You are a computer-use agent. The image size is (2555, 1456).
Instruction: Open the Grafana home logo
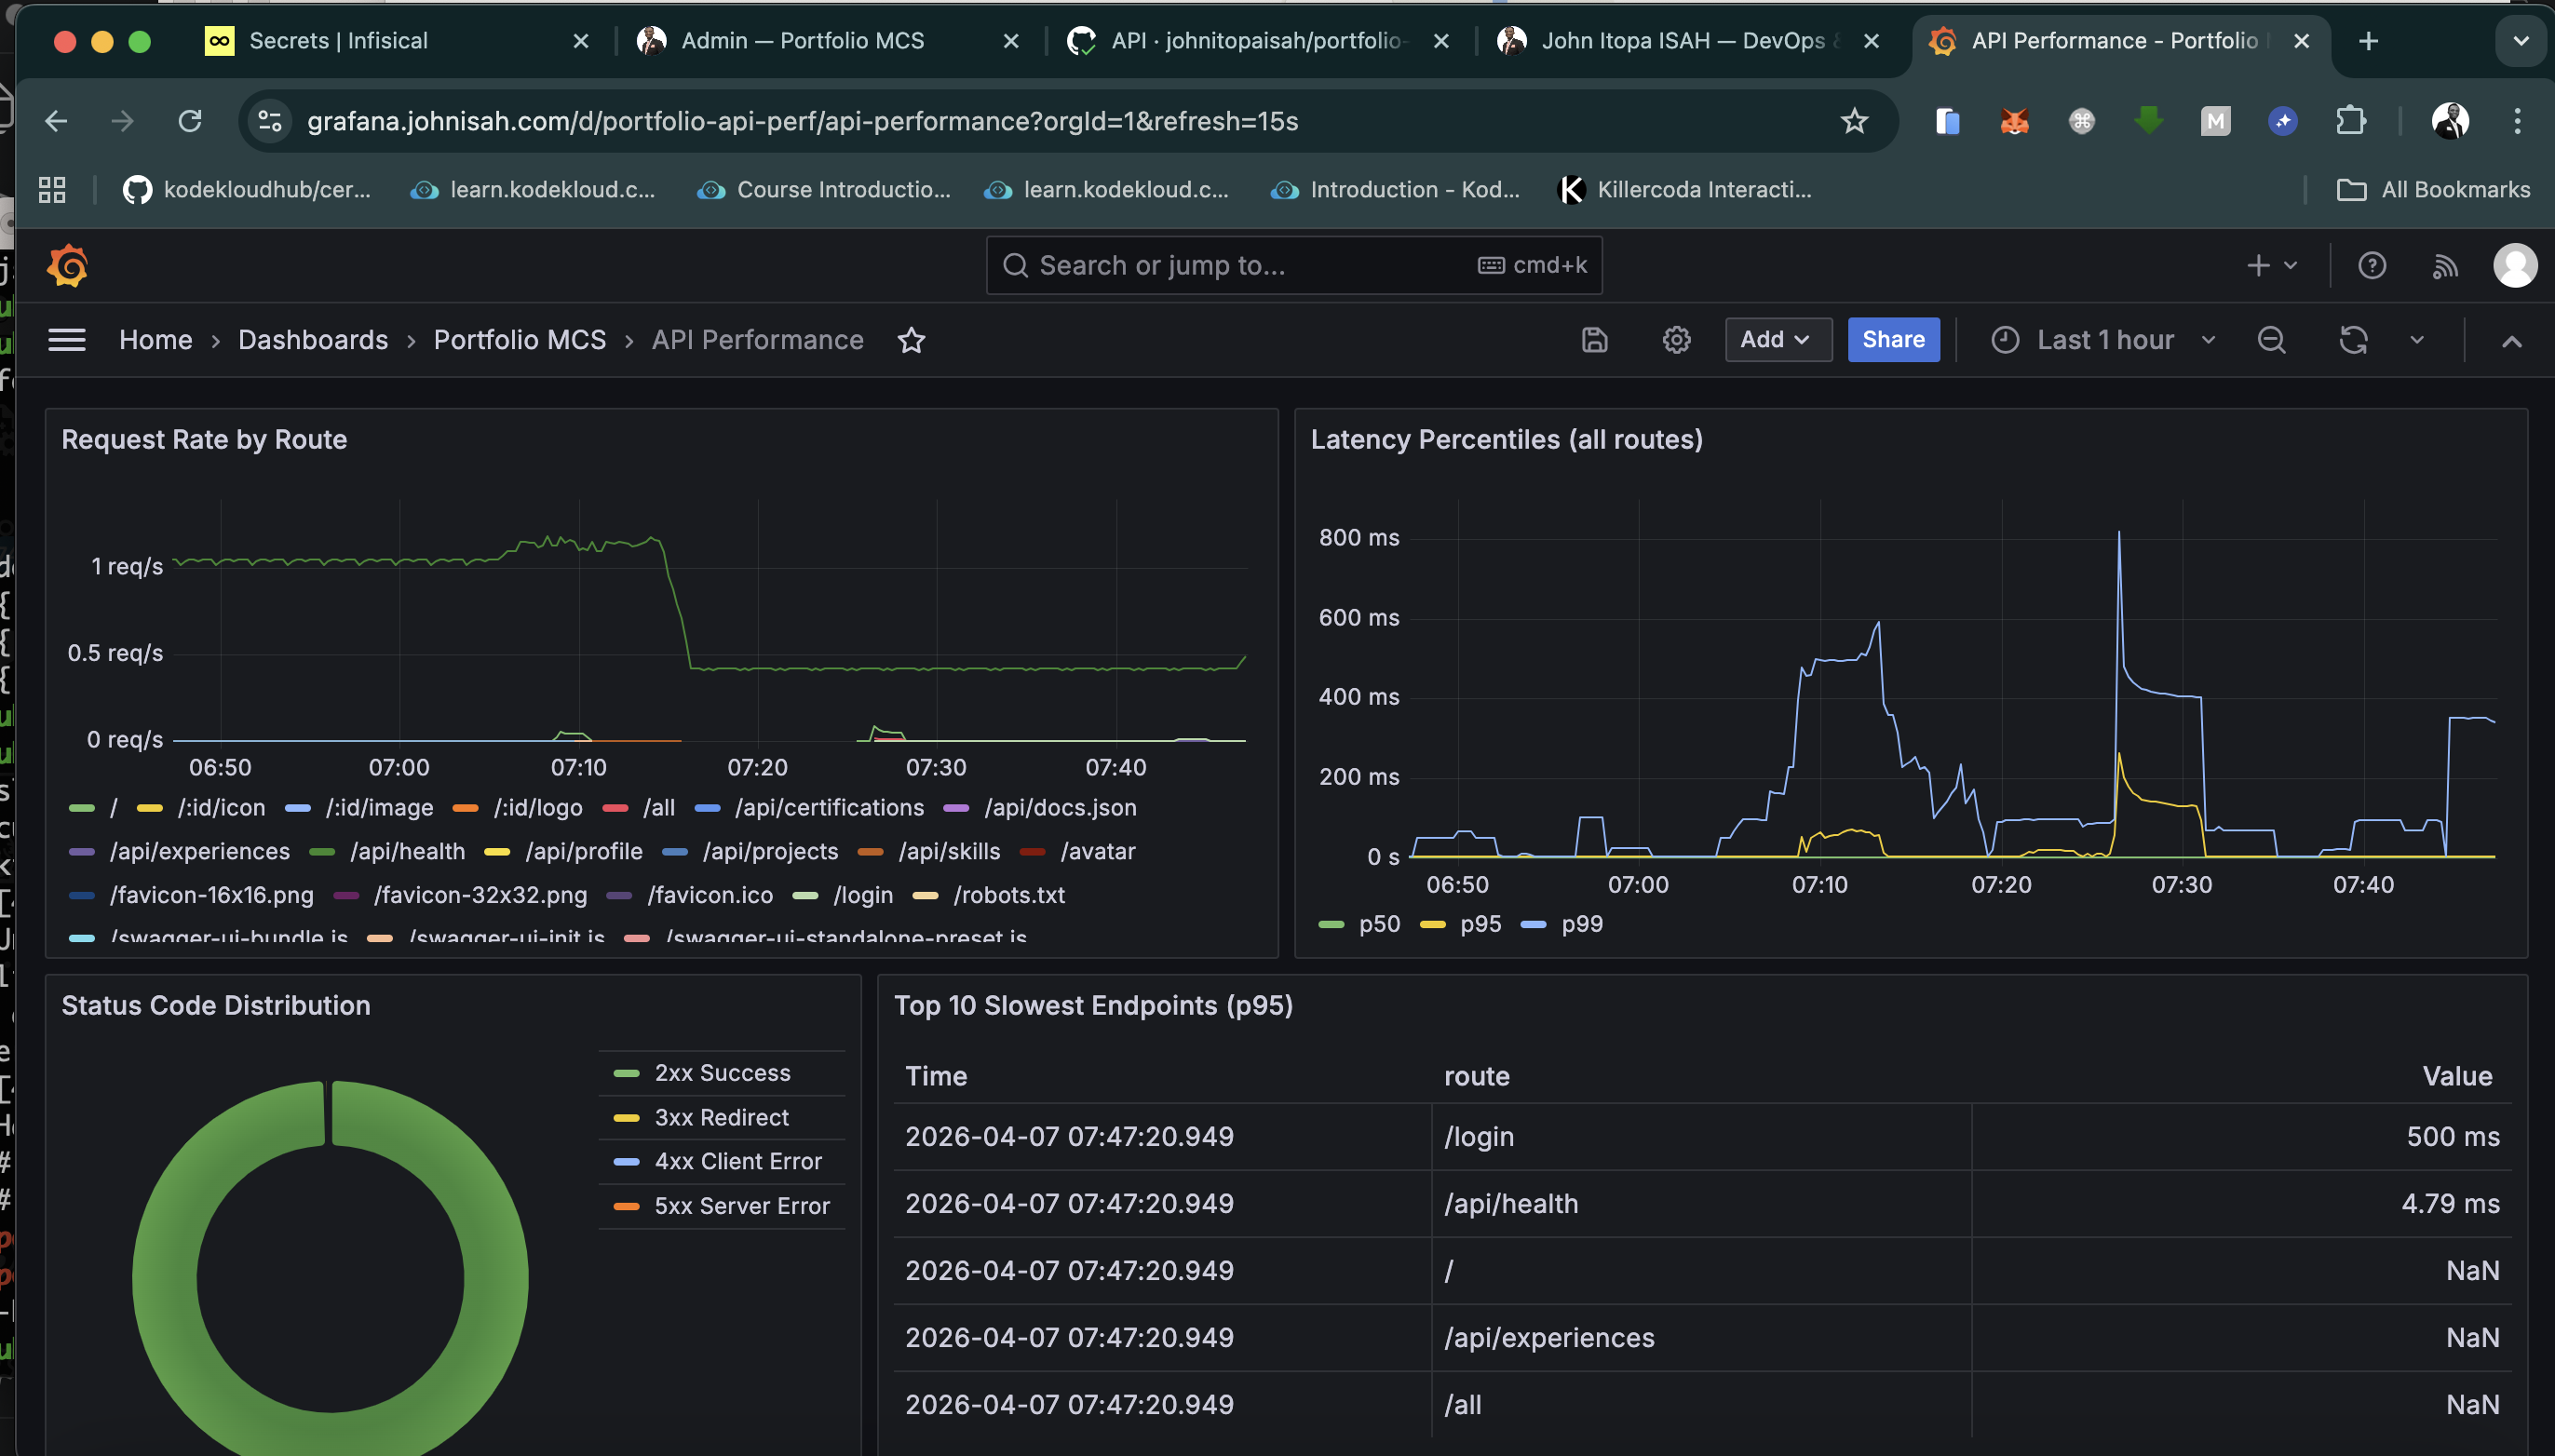[x=66, y=265]
